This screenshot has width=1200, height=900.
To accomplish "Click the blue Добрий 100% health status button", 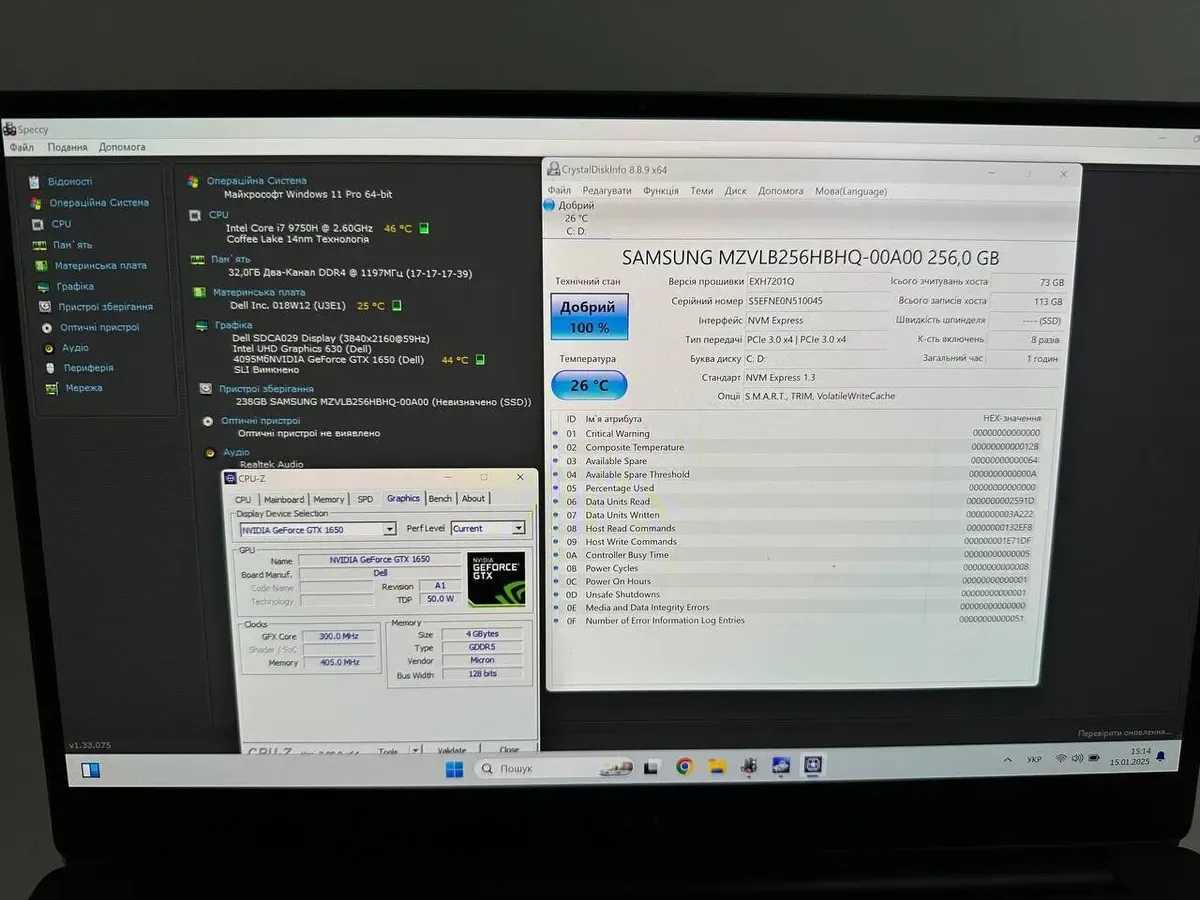I will (589, 317).
